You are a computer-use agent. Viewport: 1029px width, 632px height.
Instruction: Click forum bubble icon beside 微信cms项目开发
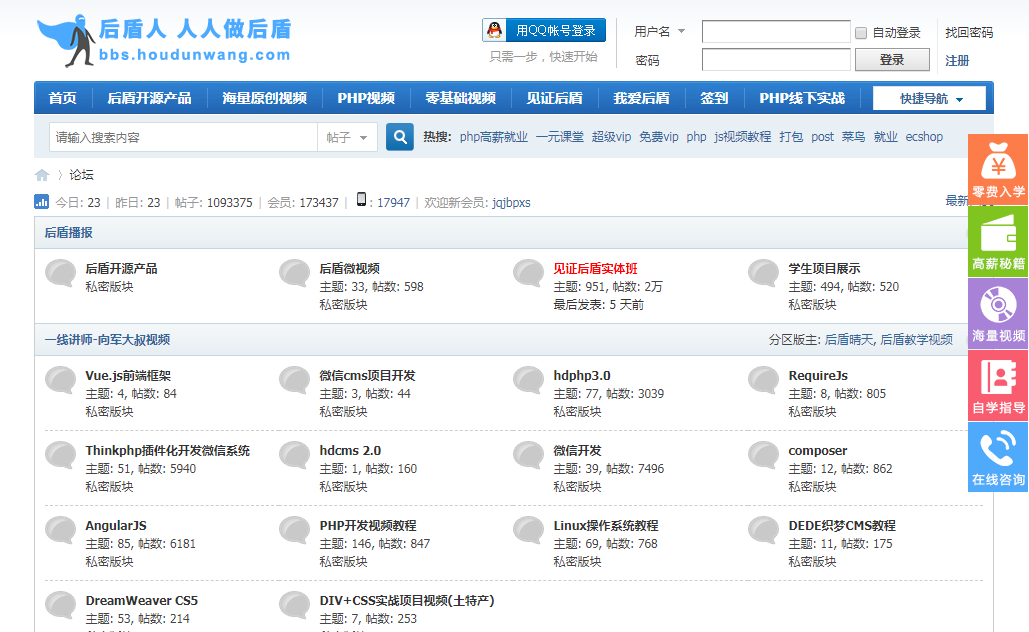(295, 380)
